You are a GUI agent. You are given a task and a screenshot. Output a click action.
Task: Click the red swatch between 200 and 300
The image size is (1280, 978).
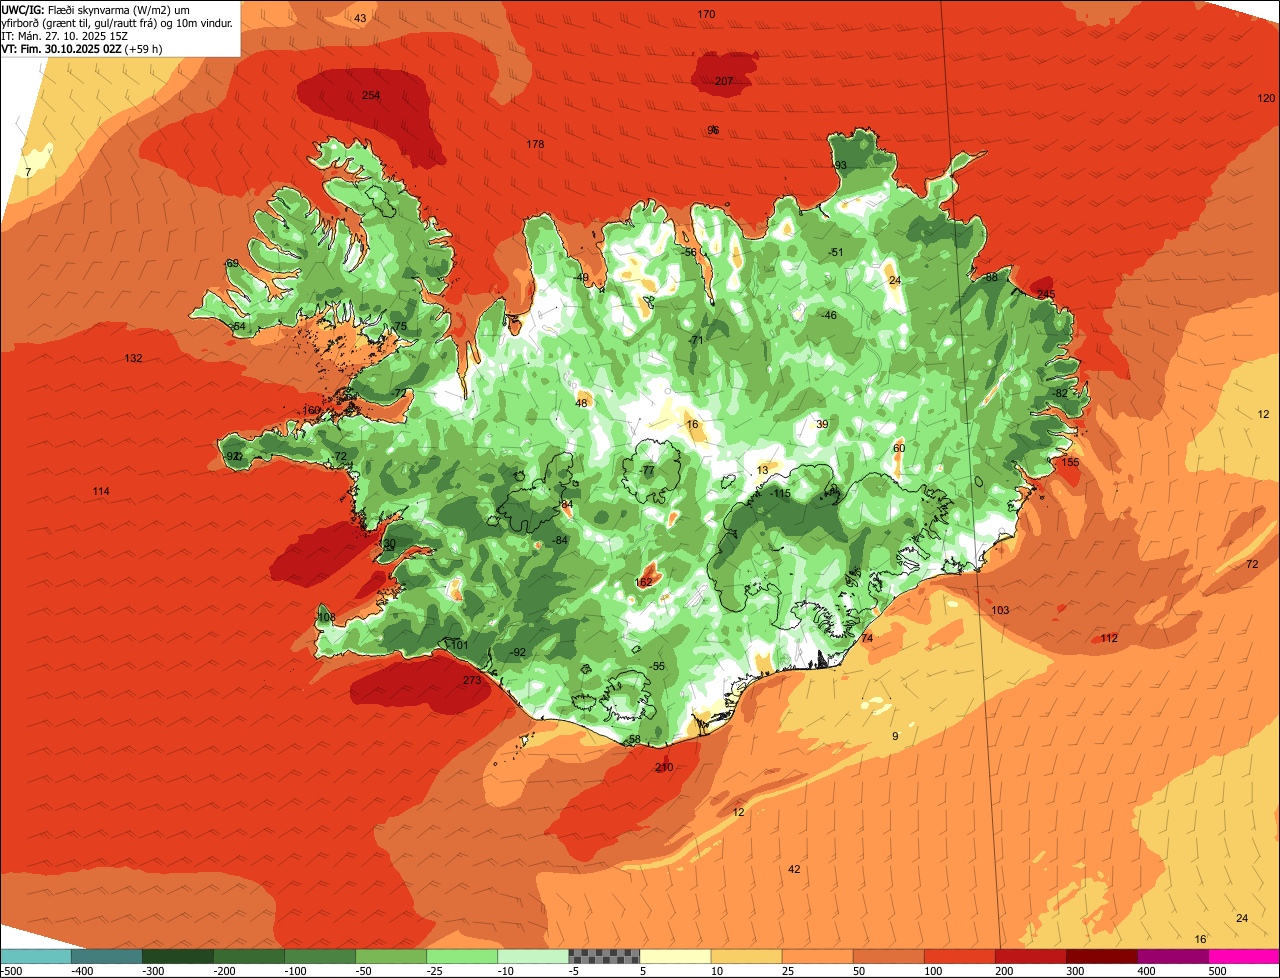point(1030,956)
